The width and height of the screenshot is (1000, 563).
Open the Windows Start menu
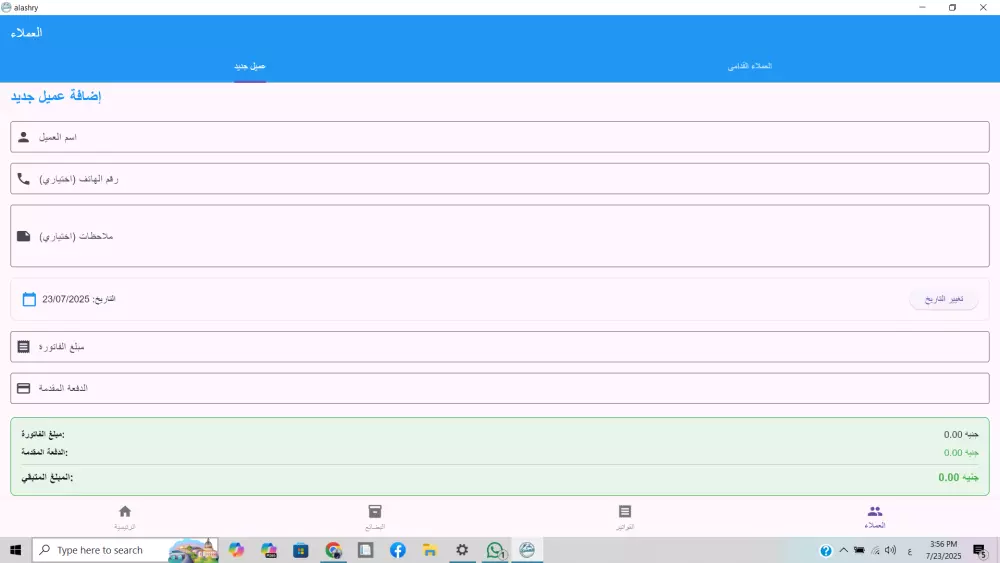click(x=15, y=550)
